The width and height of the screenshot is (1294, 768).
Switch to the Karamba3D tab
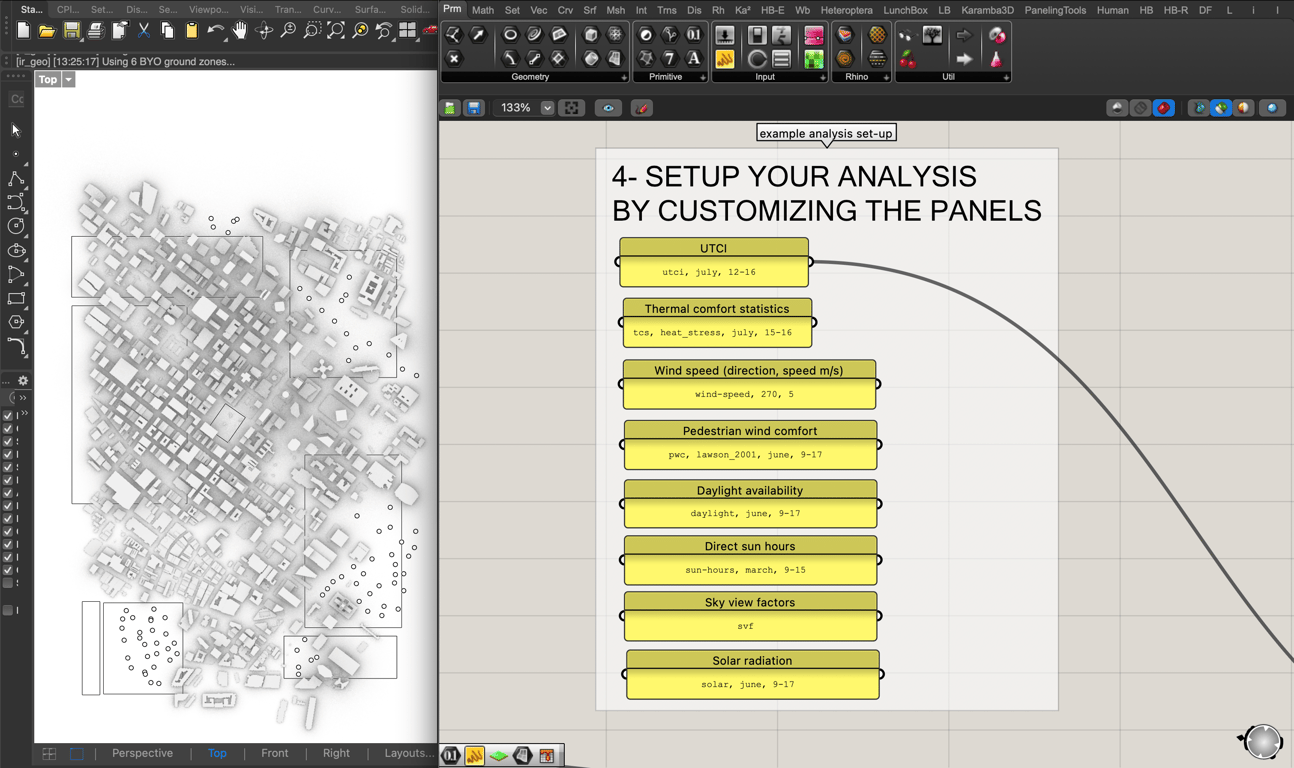pos(987,10)
